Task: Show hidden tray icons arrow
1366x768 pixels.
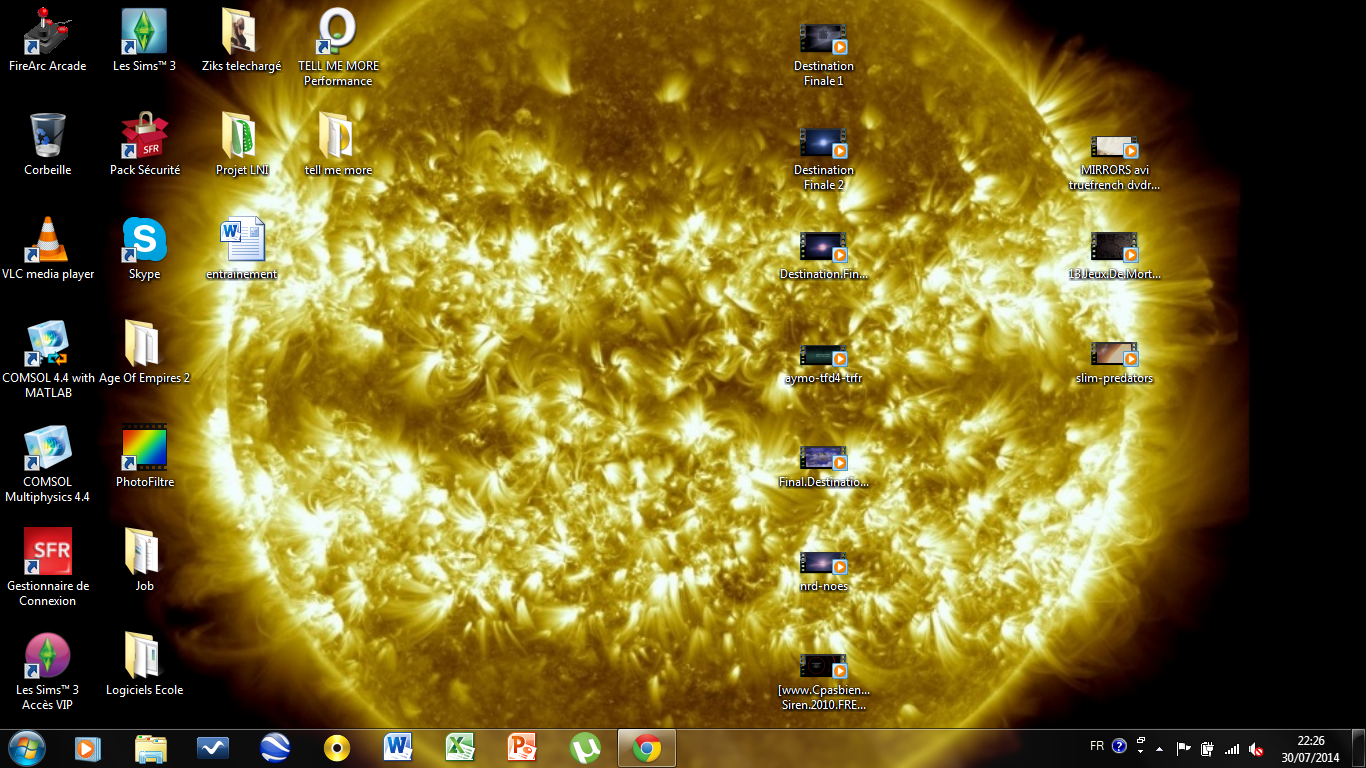Action: pyautogui.click(x=1160, y=748)
